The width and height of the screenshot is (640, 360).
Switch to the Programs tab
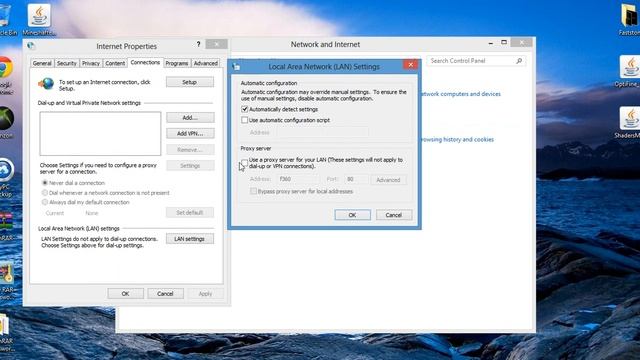[177, 63]
